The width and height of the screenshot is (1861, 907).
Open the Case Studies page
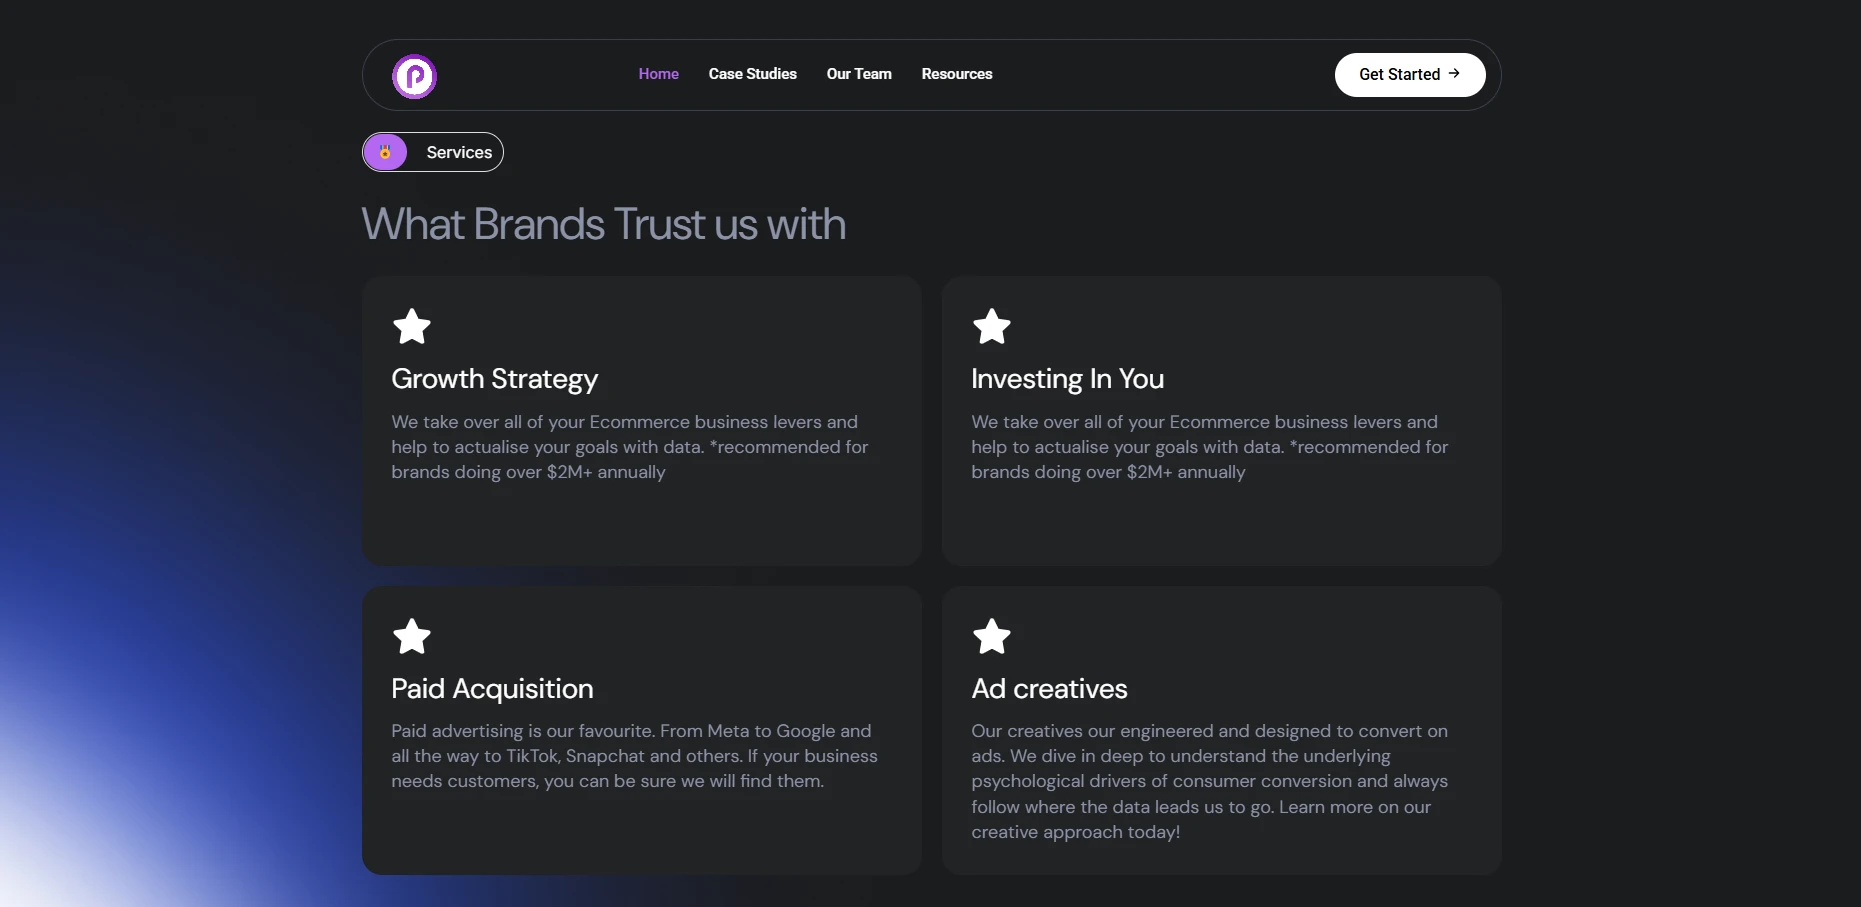click(x=753, y=74)
